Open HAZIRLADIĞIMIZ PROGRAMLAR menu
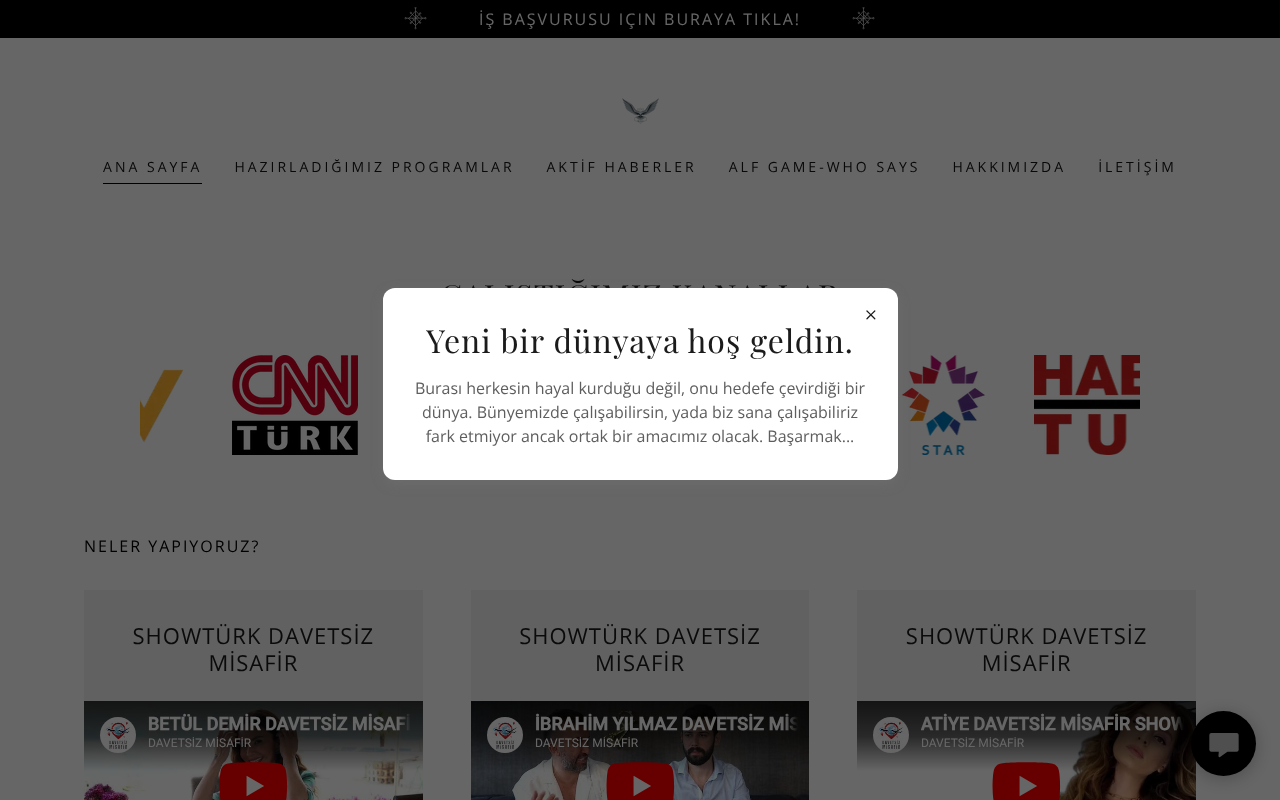 [x=374, y=167]
